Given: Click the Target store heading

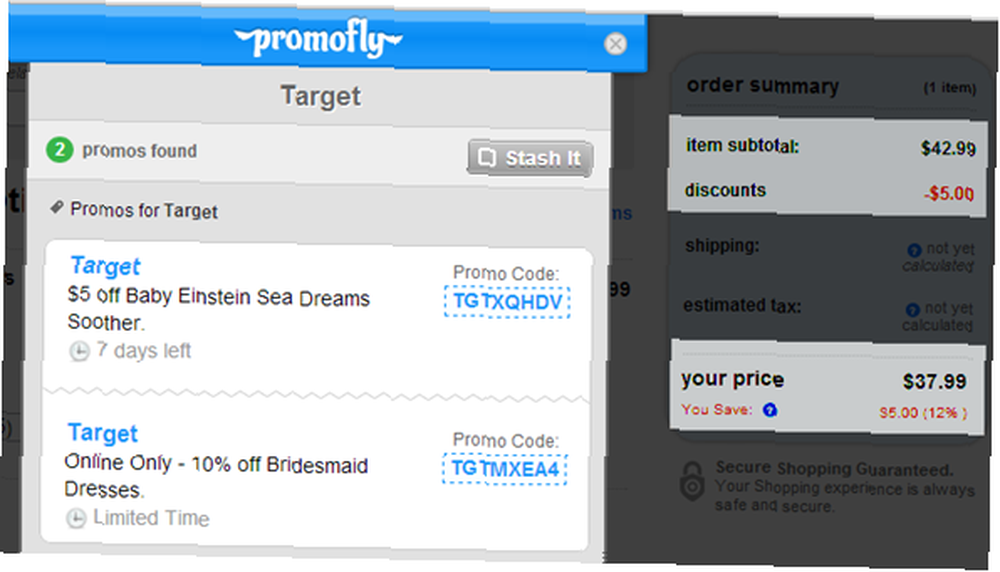Looking at the screenshot, I should click(321, 96).
